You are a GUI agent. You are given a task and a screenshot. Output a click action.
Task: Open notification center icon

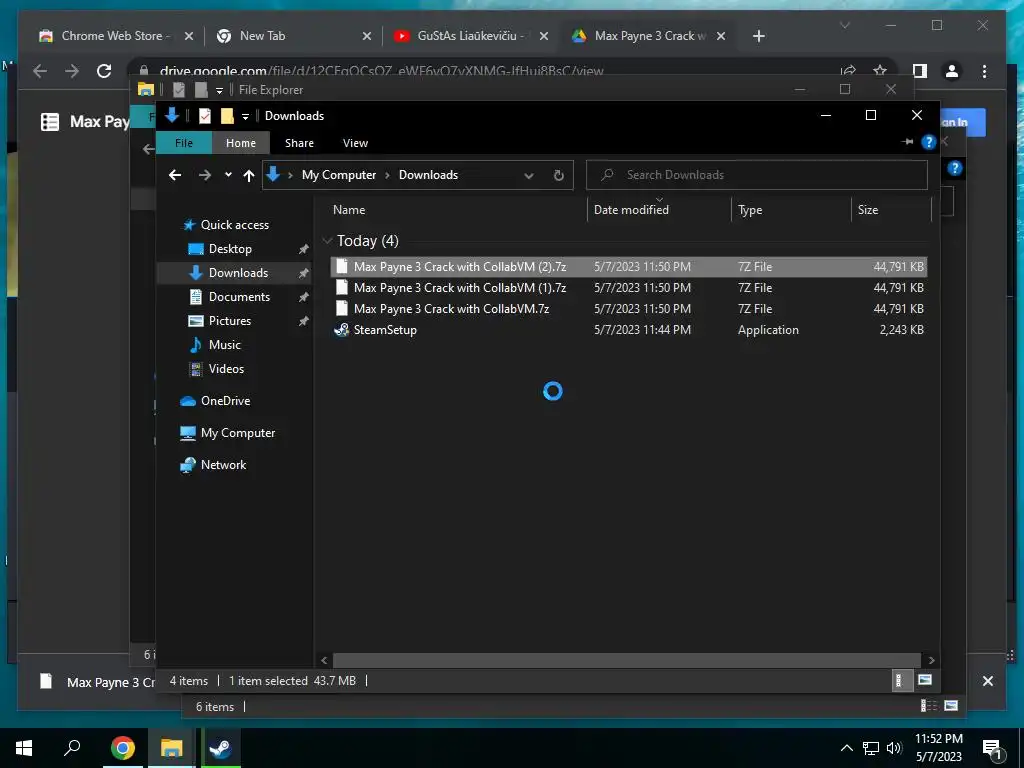[x=993, y=749]
